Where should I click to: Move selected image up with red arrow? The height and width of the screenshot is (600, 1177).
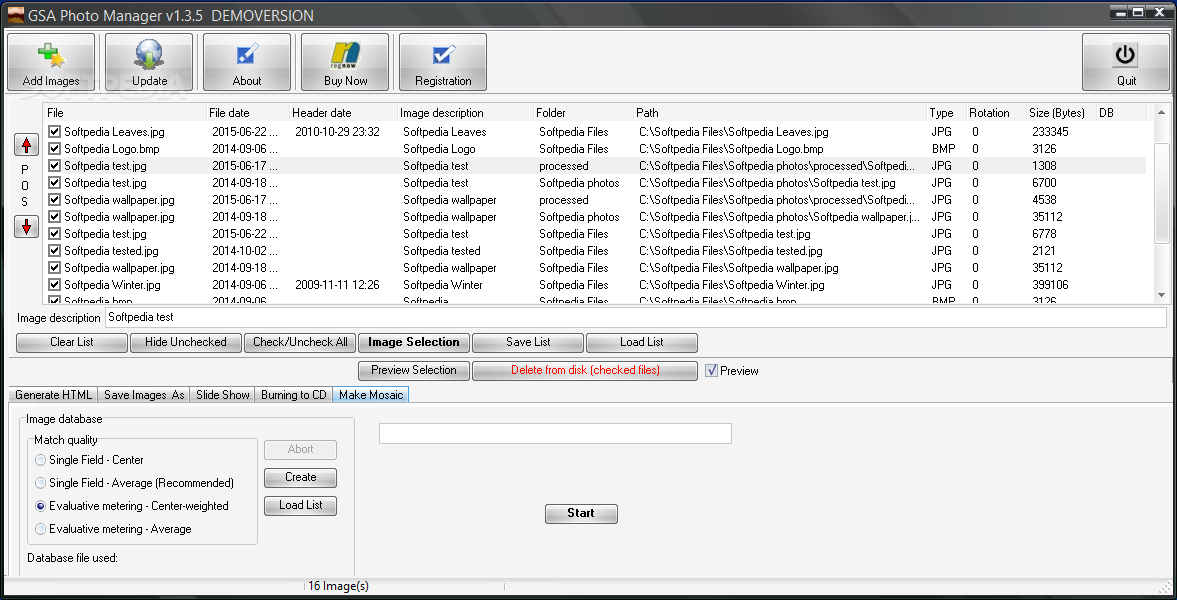[26, 145]
